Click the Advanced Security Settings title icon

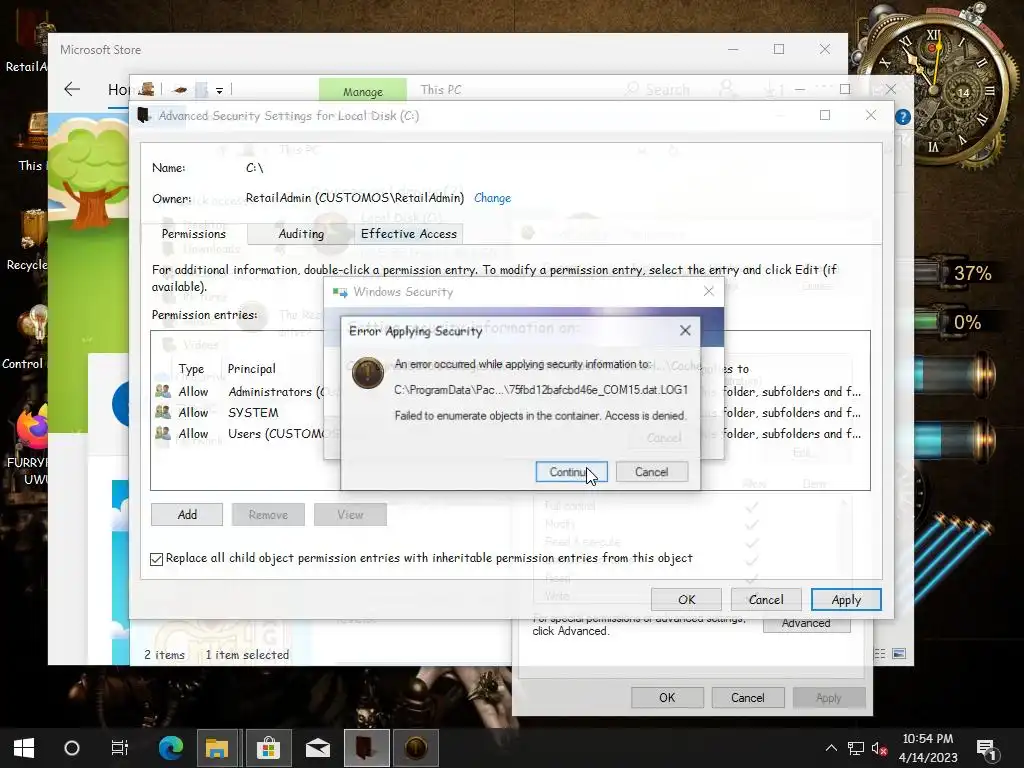[x=143, y=116]
